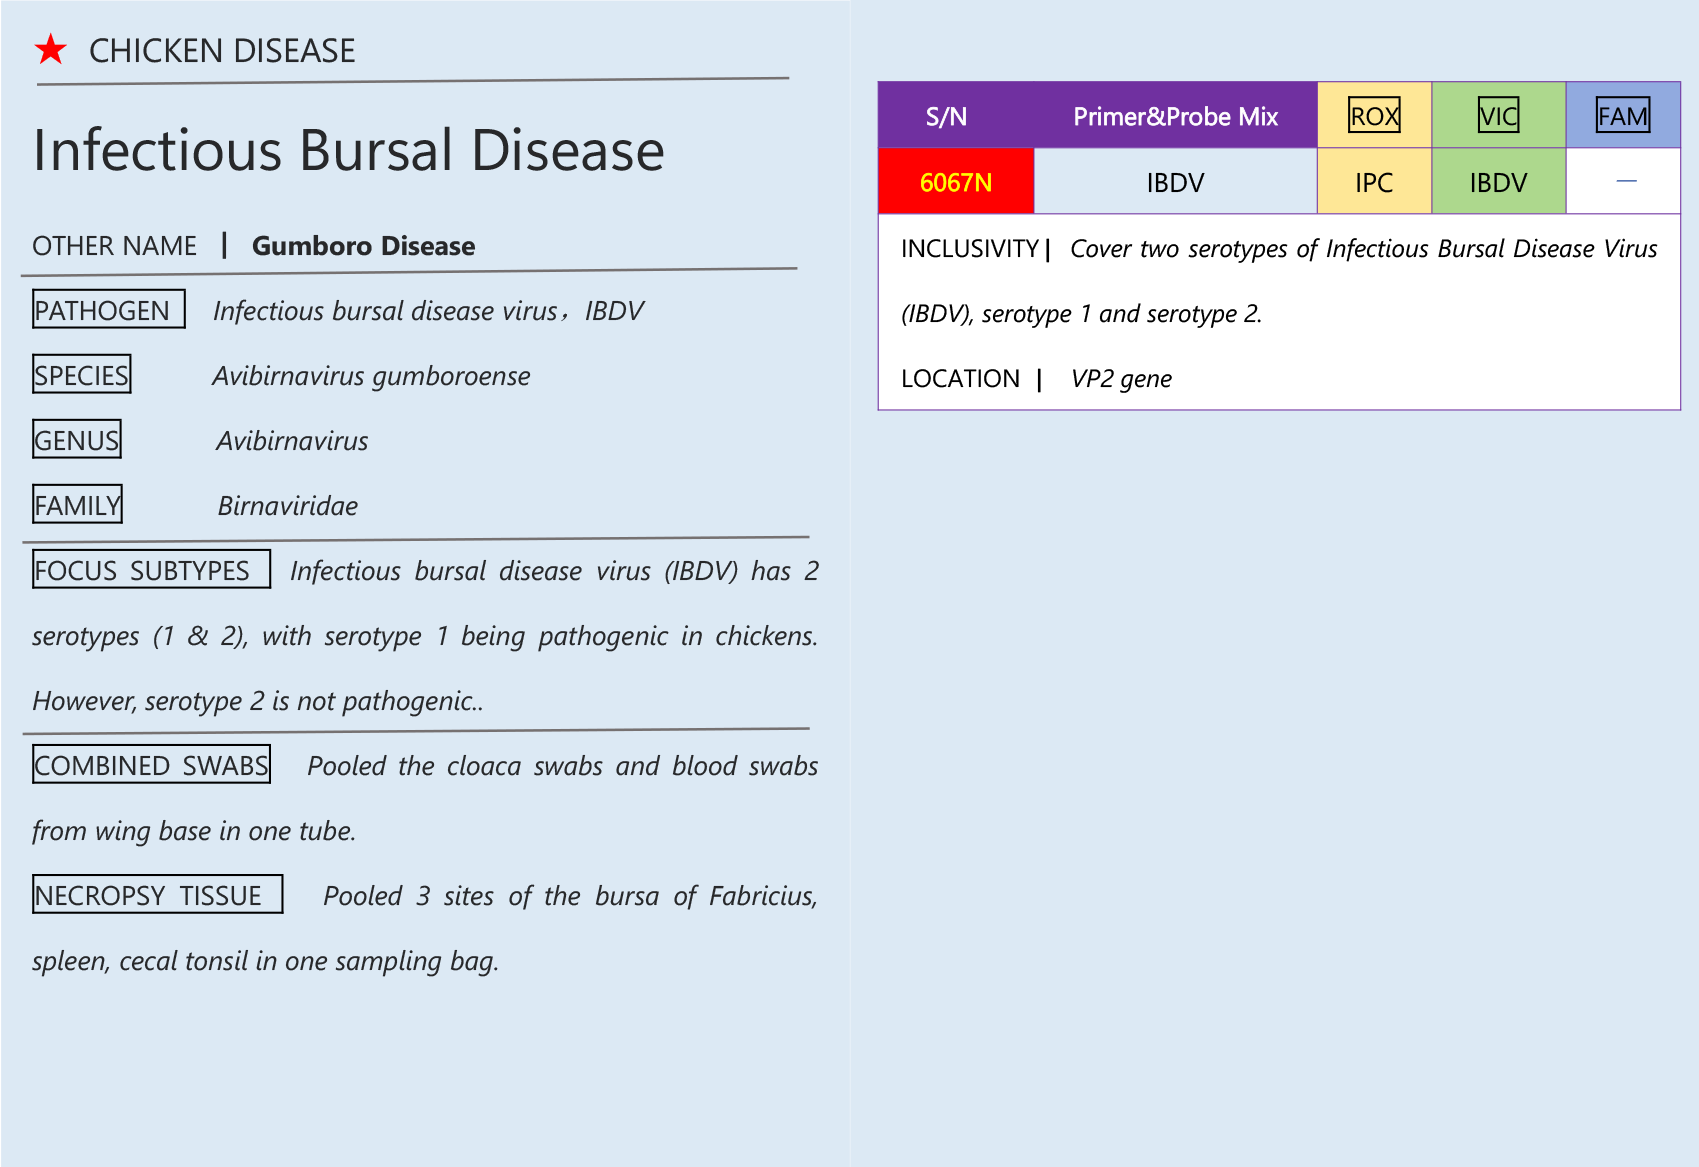
Task: Click the ROX column header
Action: pos(1374,116)
